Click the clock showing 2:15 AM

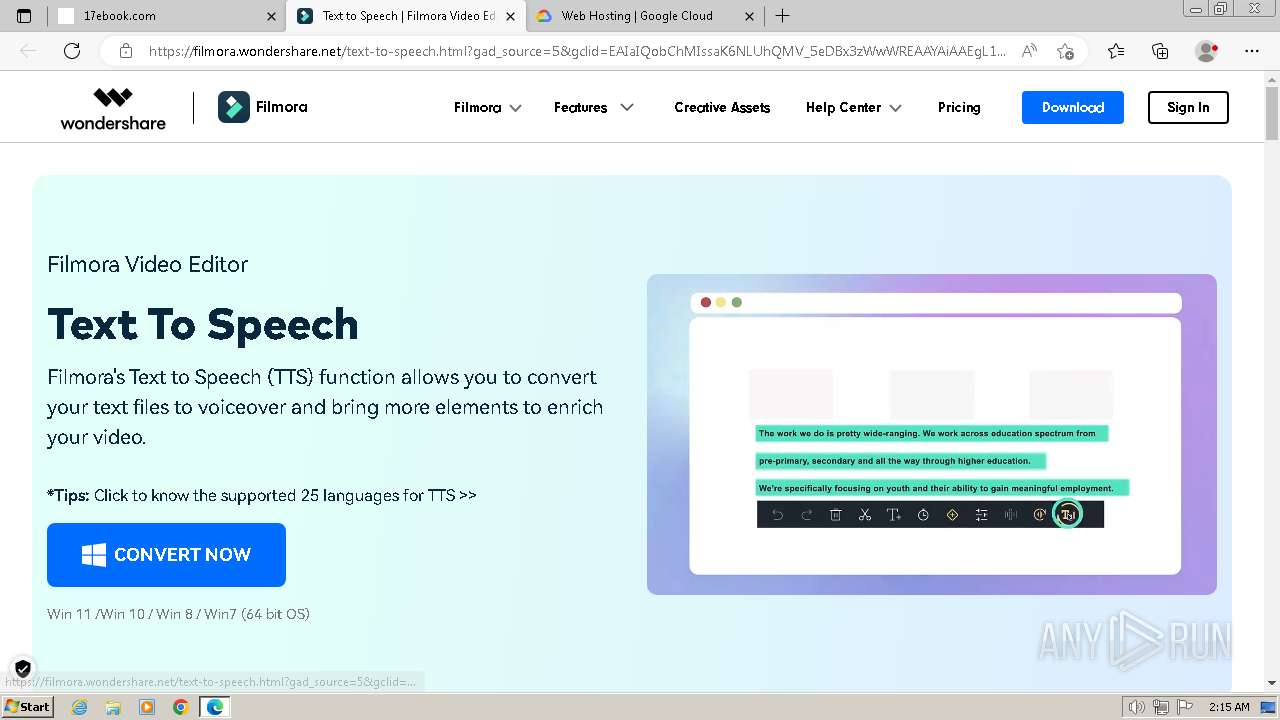tap(1229, 707)
